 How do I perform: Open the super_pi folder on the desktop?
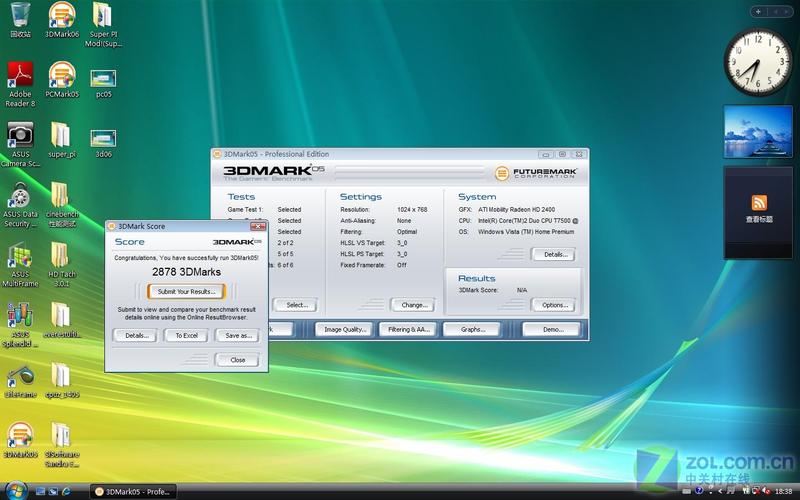tap(62, 140)
